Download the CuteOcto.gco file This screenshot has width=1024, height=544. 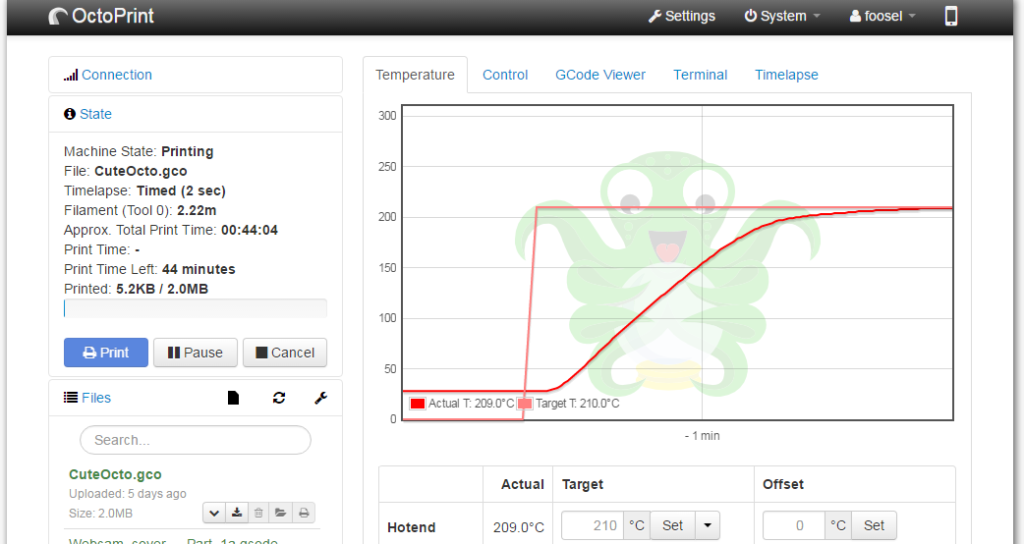(236, 513)
